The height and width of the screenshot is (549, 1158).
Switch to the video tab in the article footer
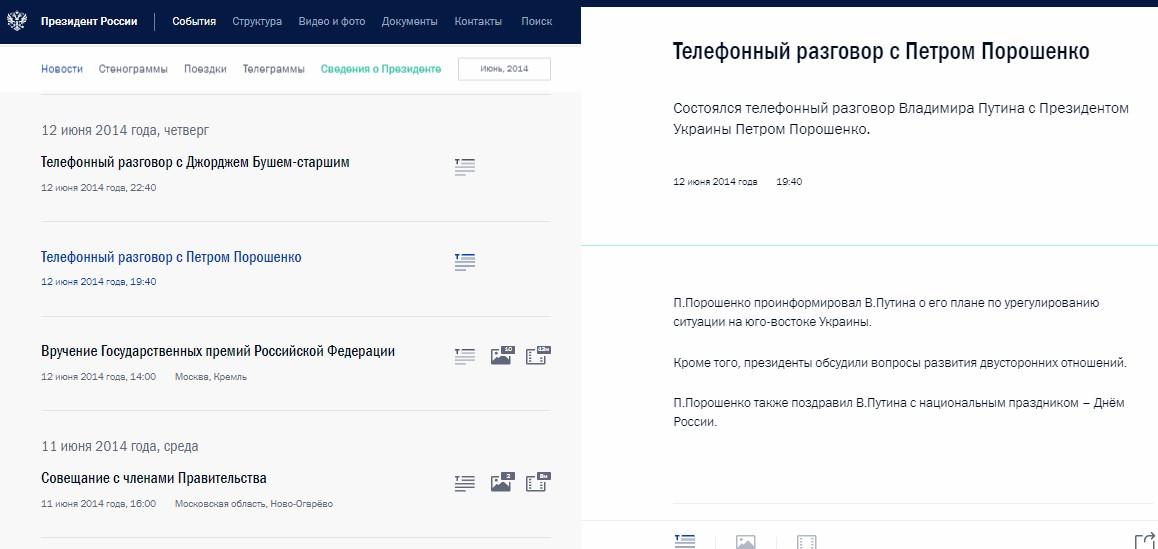(x=806, y=542)
